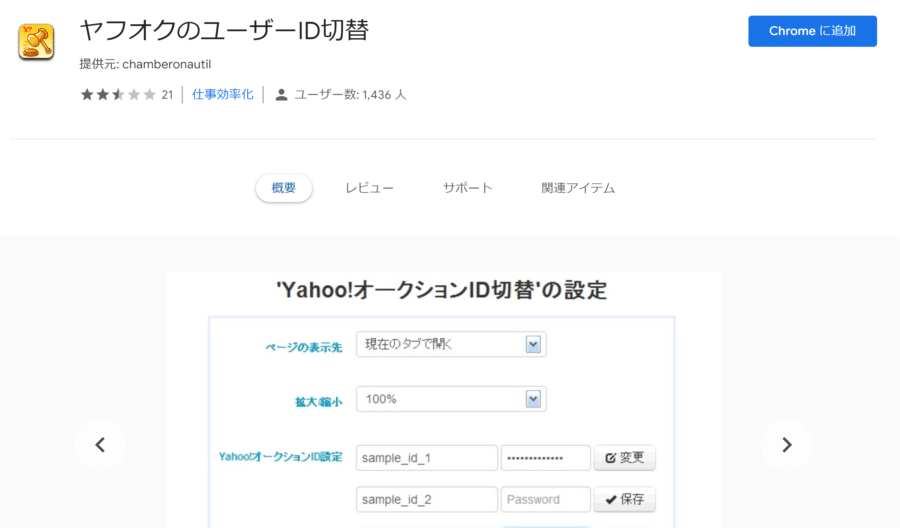Click the sample_id_2 input field

426,499
